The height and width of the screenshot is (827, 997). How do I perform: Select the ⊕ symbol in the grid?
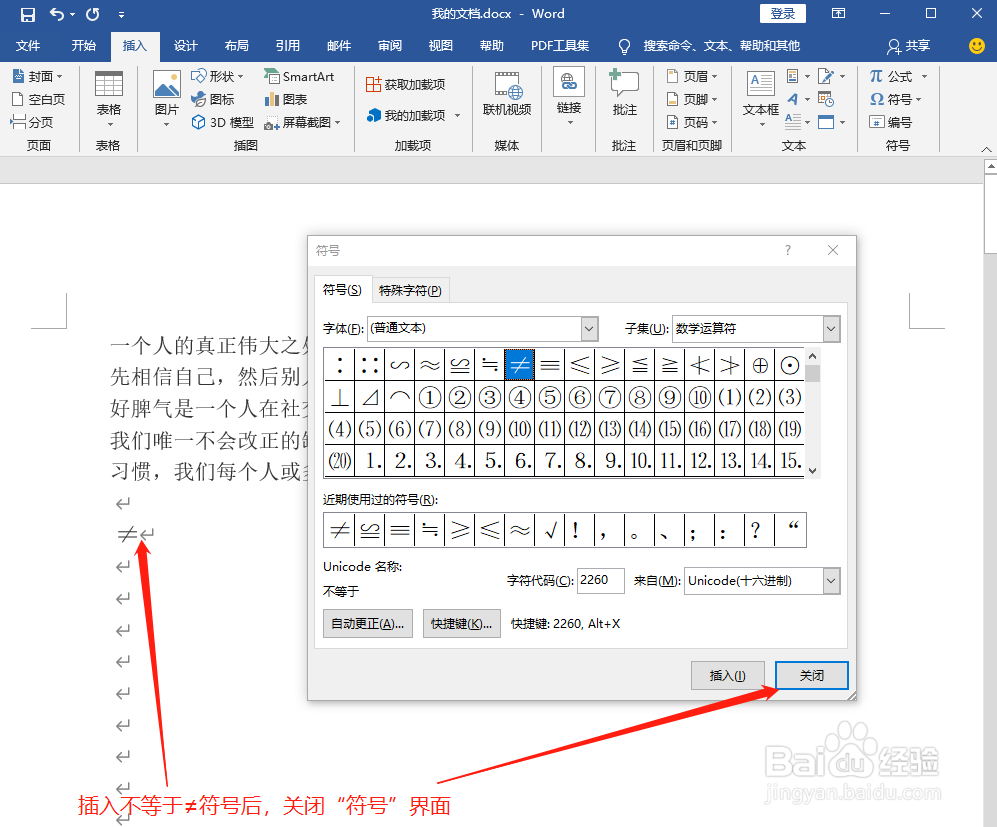coord(759,365)
